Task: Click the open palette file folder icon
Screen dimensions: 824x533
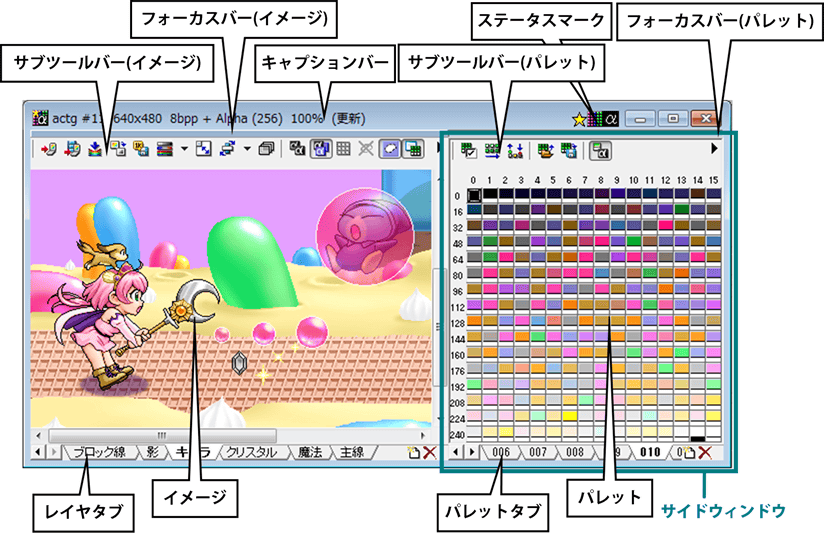Action: pos(546,151)
